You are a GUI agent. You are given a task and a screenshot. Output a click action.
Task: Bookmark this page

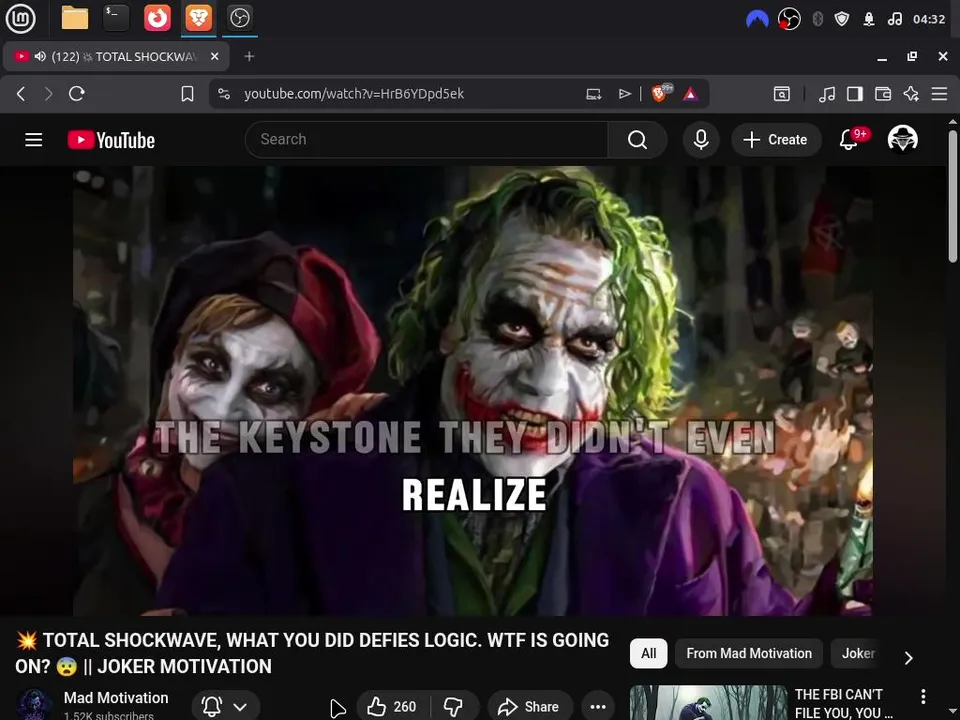point(187,94)
